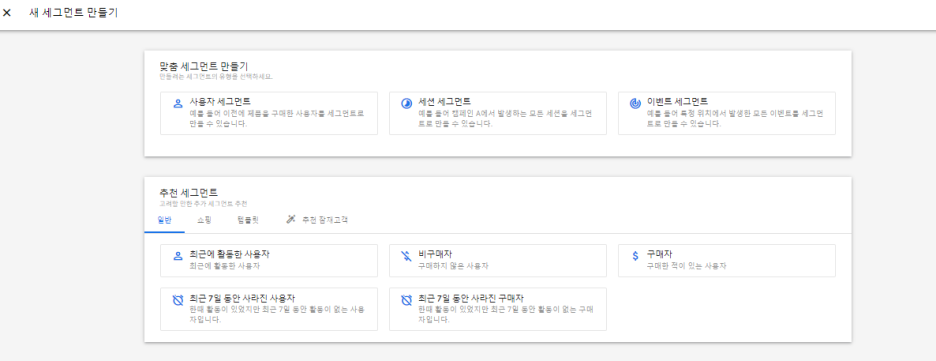Click the recently active users person icon

[177, 256]
